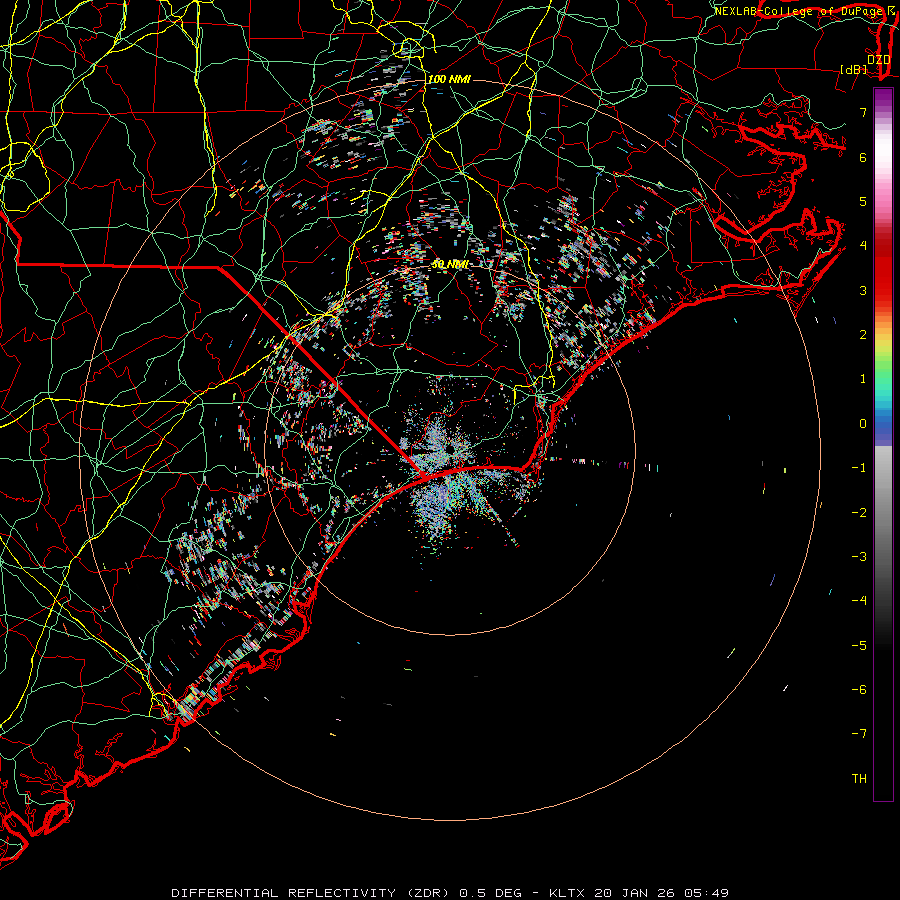
Task: Click the "-2" scale label
Action: pyautogui.click(x=859, y=513)
